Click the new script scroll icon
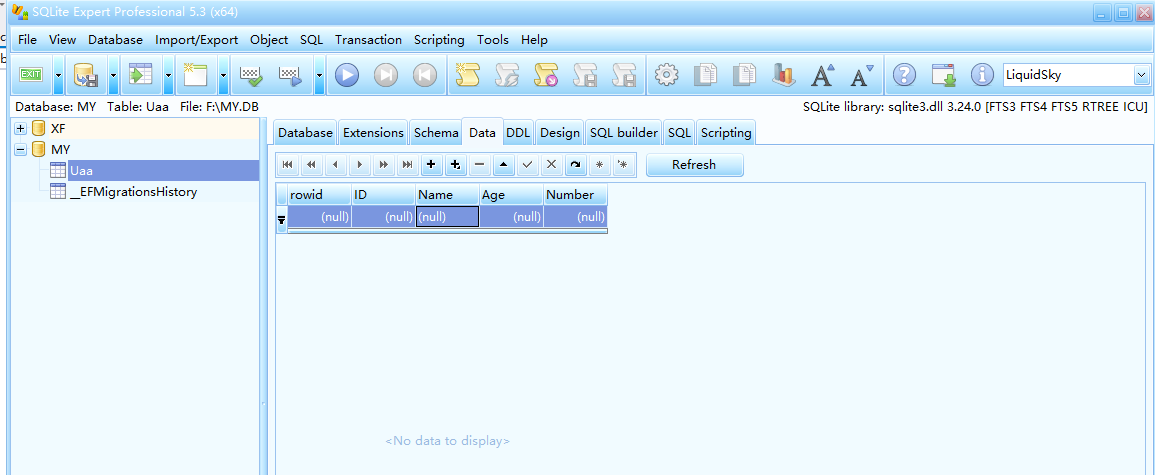1155x475 pixels. point(468,74)
